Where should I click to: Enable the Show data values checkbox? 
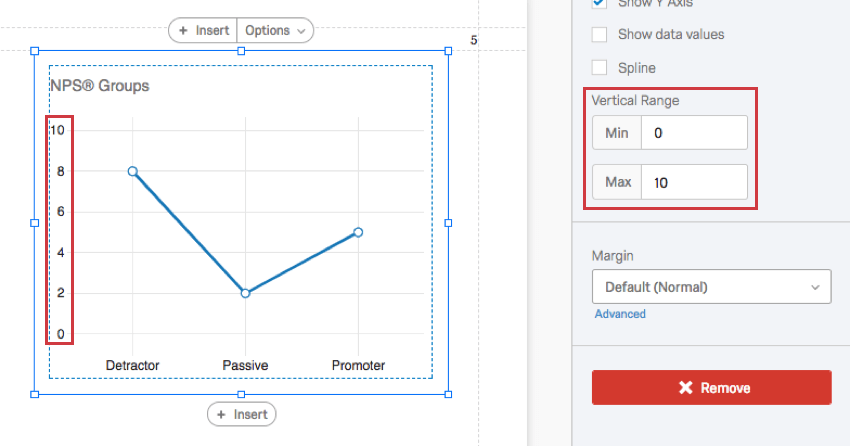coord(599,34)
